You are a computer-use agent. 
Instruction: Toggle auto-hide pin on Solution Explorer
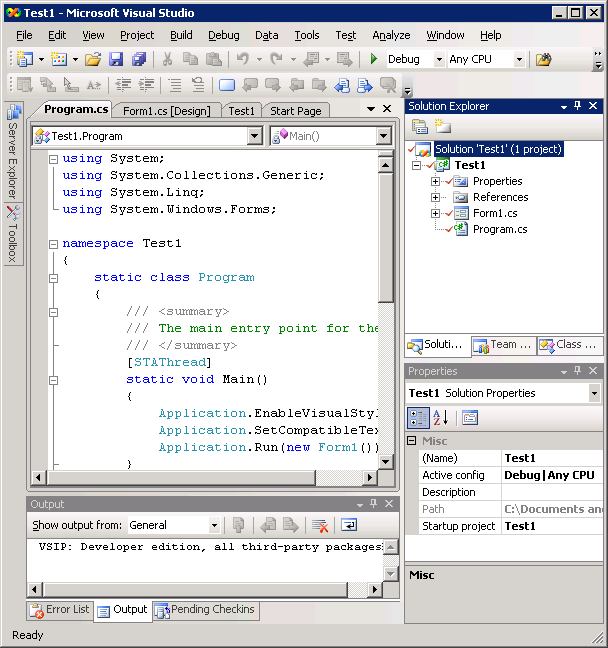[x=578, y=106]
